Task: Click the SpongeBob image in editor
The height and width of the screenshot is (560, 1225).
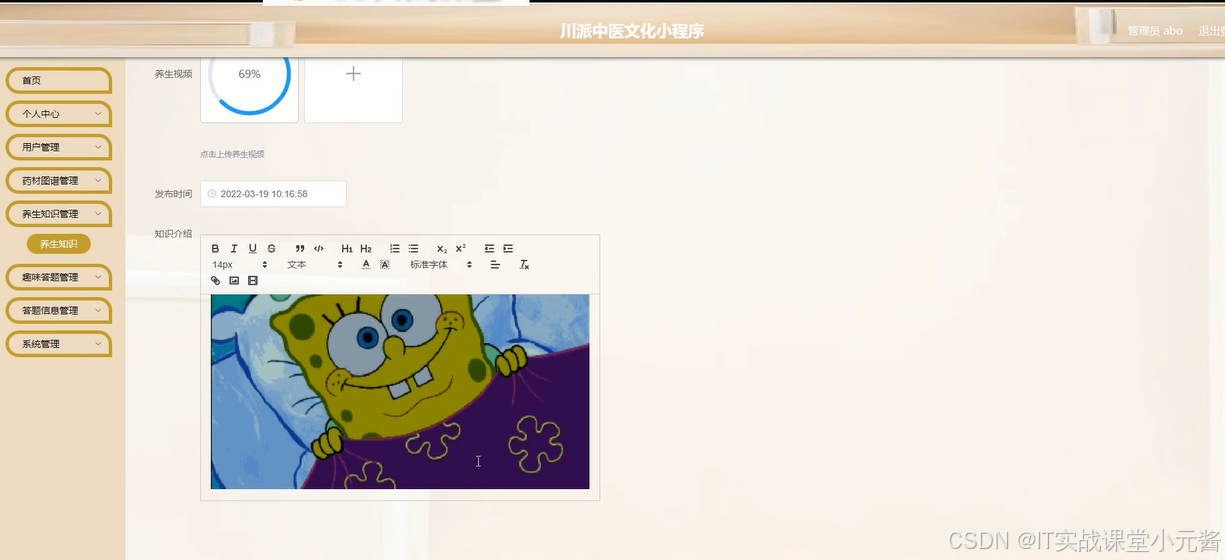Action: pos(400,391)
